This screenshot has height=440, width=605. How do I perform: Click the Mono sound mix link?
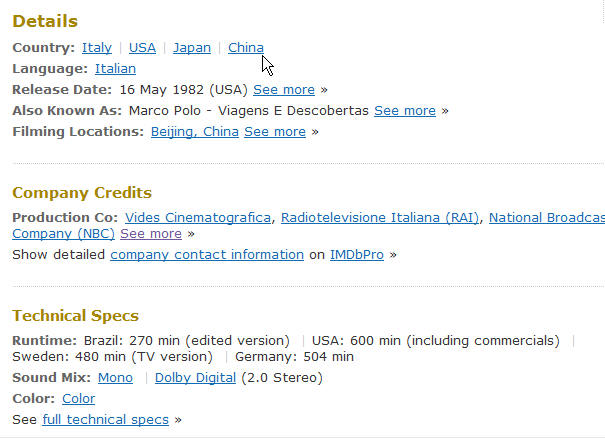[x=115, y=377]
